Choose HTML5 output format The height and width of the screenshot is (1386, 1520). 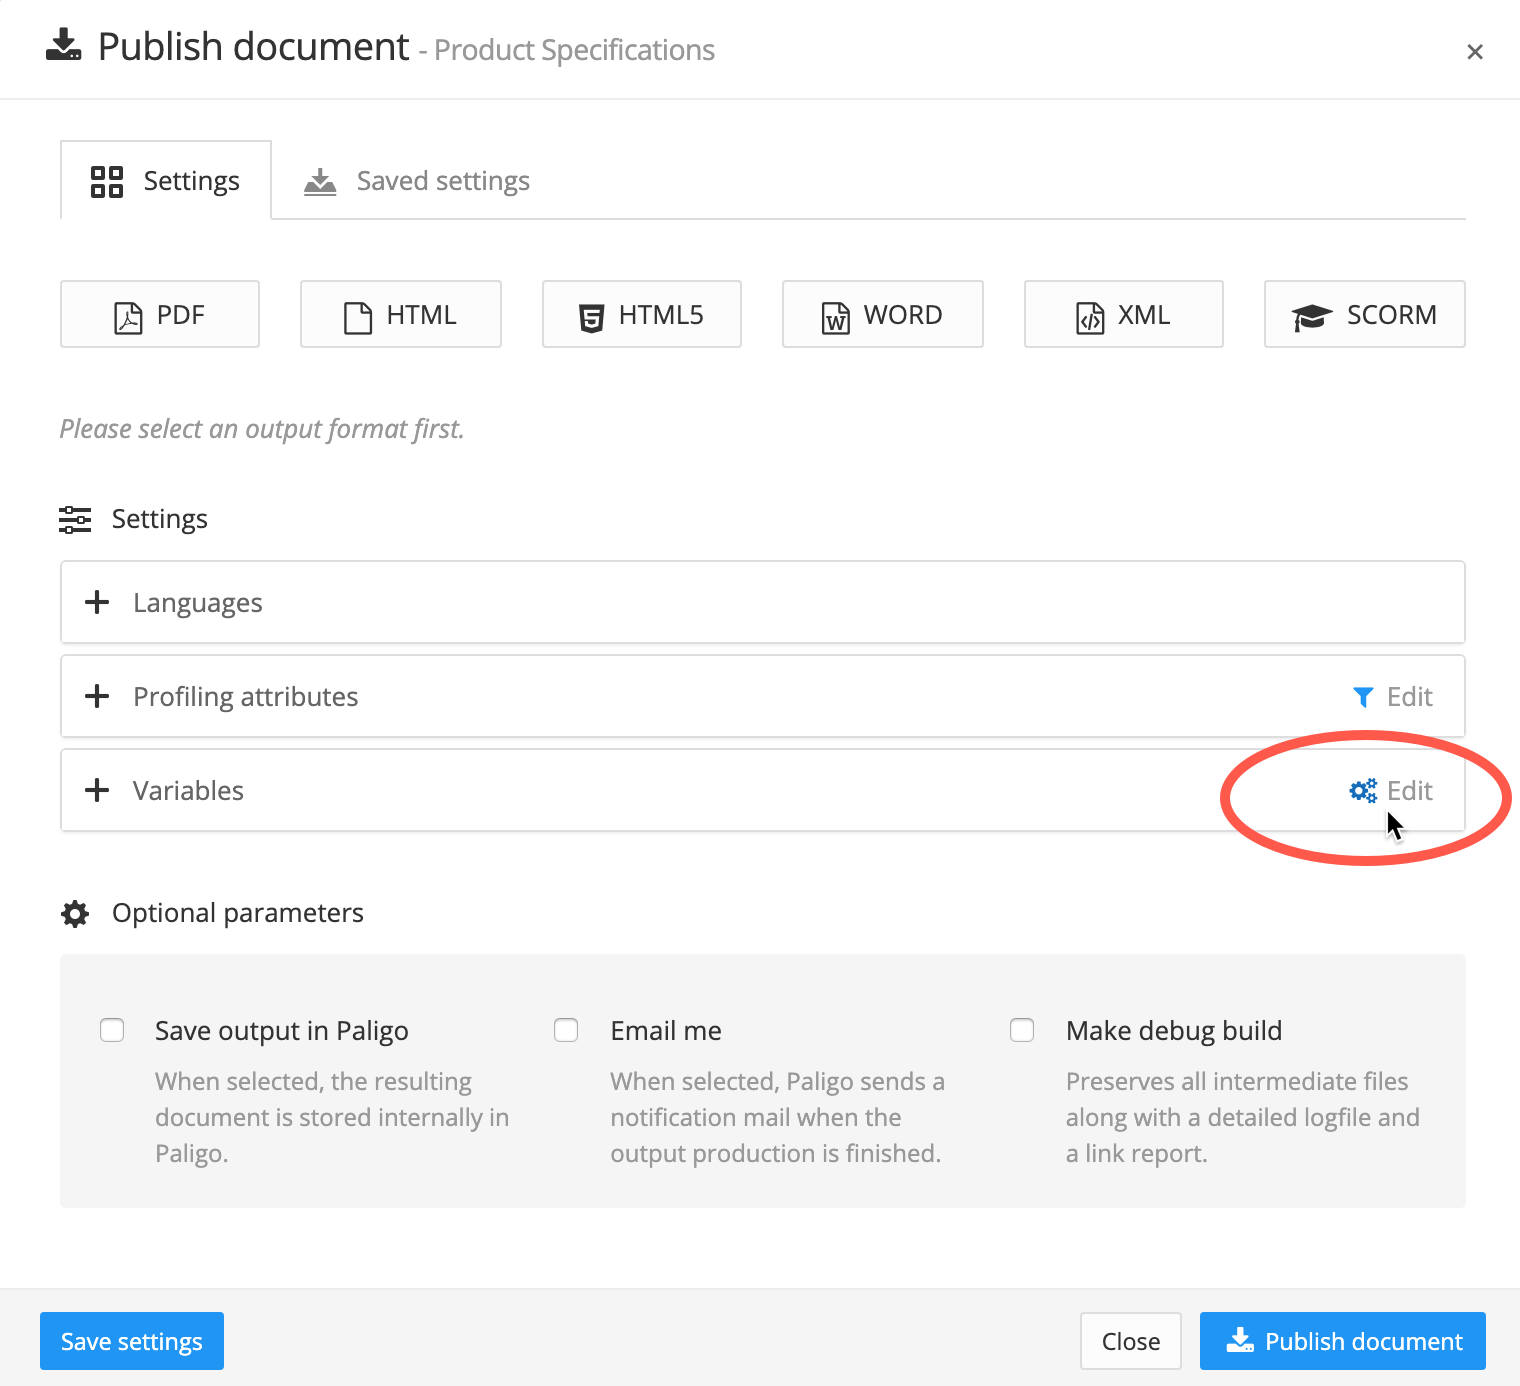(x=641, y=315)
